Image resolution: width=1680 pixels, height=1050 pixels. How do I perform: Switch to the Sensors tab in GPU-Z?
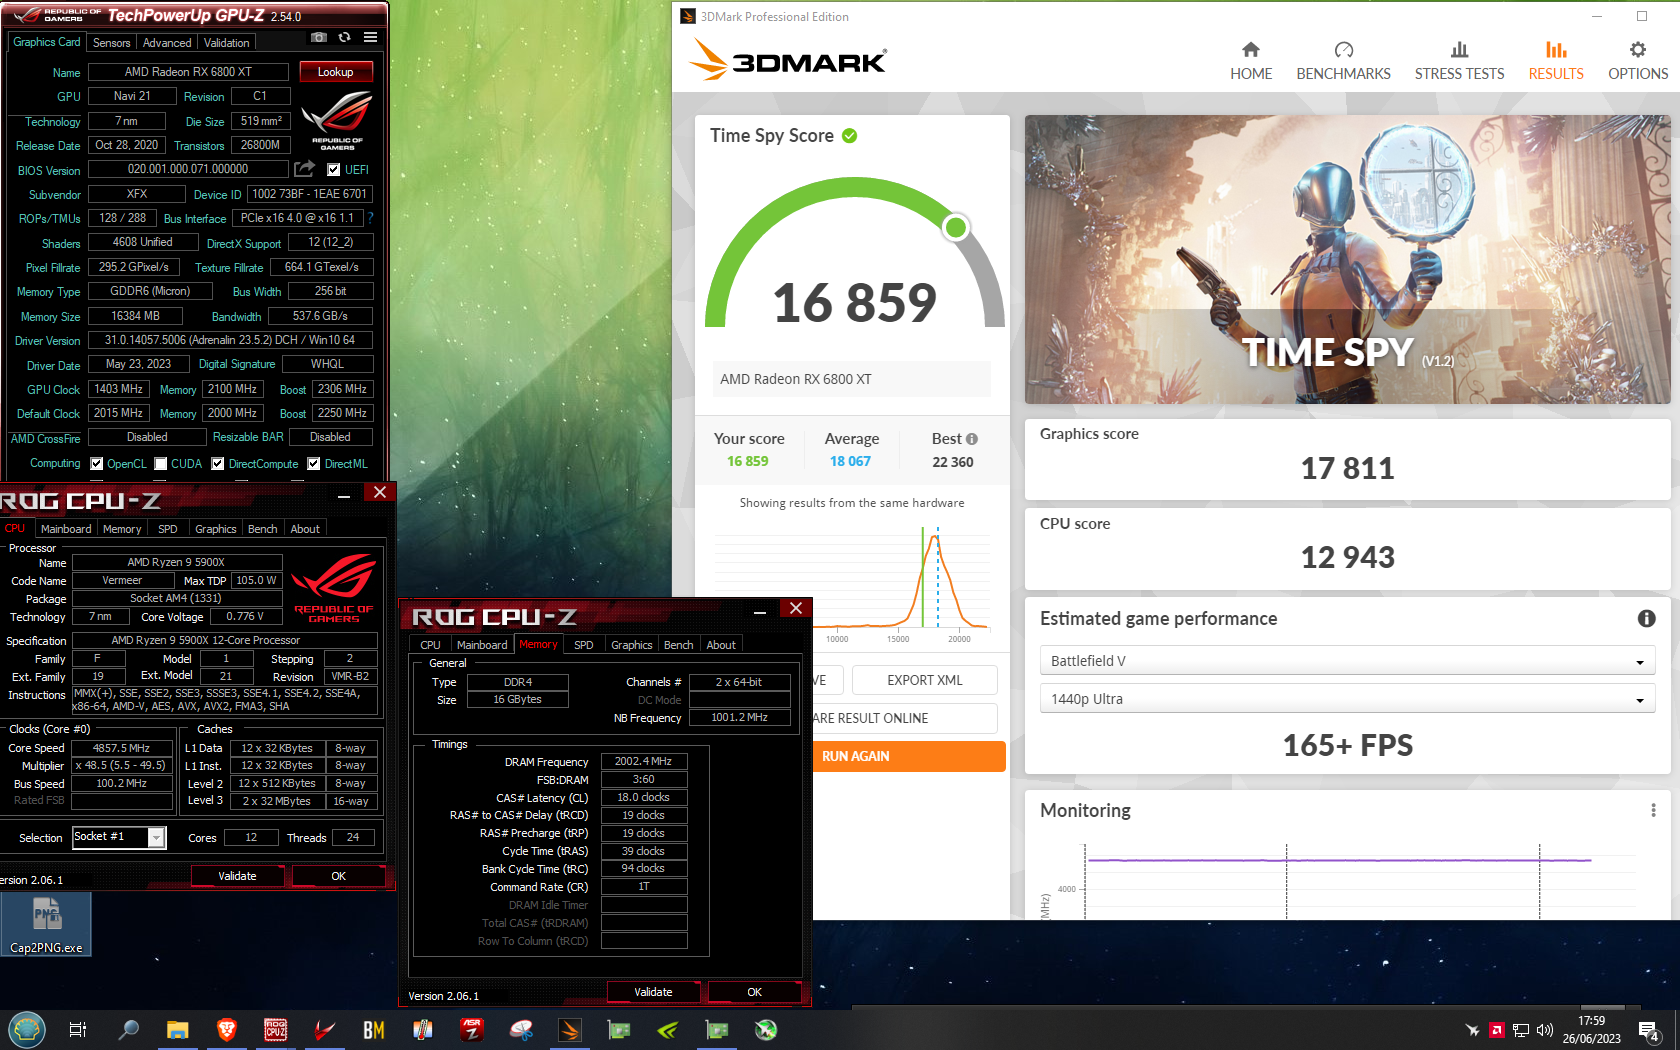tap(111, 43)
